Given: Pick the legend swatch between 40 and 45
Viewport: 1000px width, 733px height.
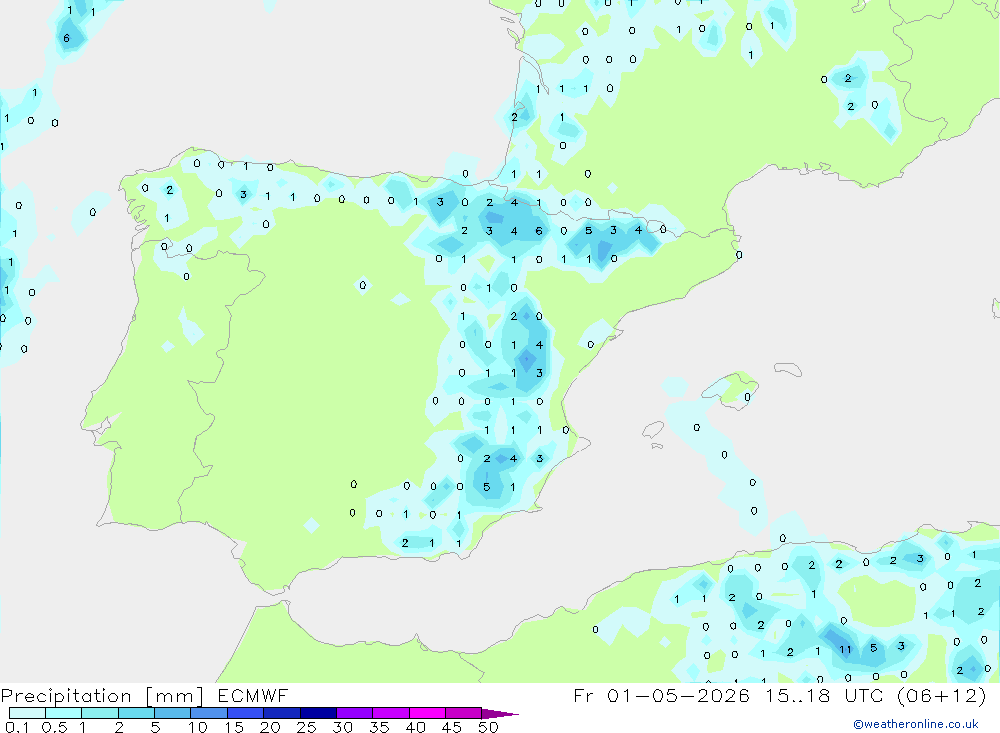Looking at the screenshot, I should [x=427, y=713].
